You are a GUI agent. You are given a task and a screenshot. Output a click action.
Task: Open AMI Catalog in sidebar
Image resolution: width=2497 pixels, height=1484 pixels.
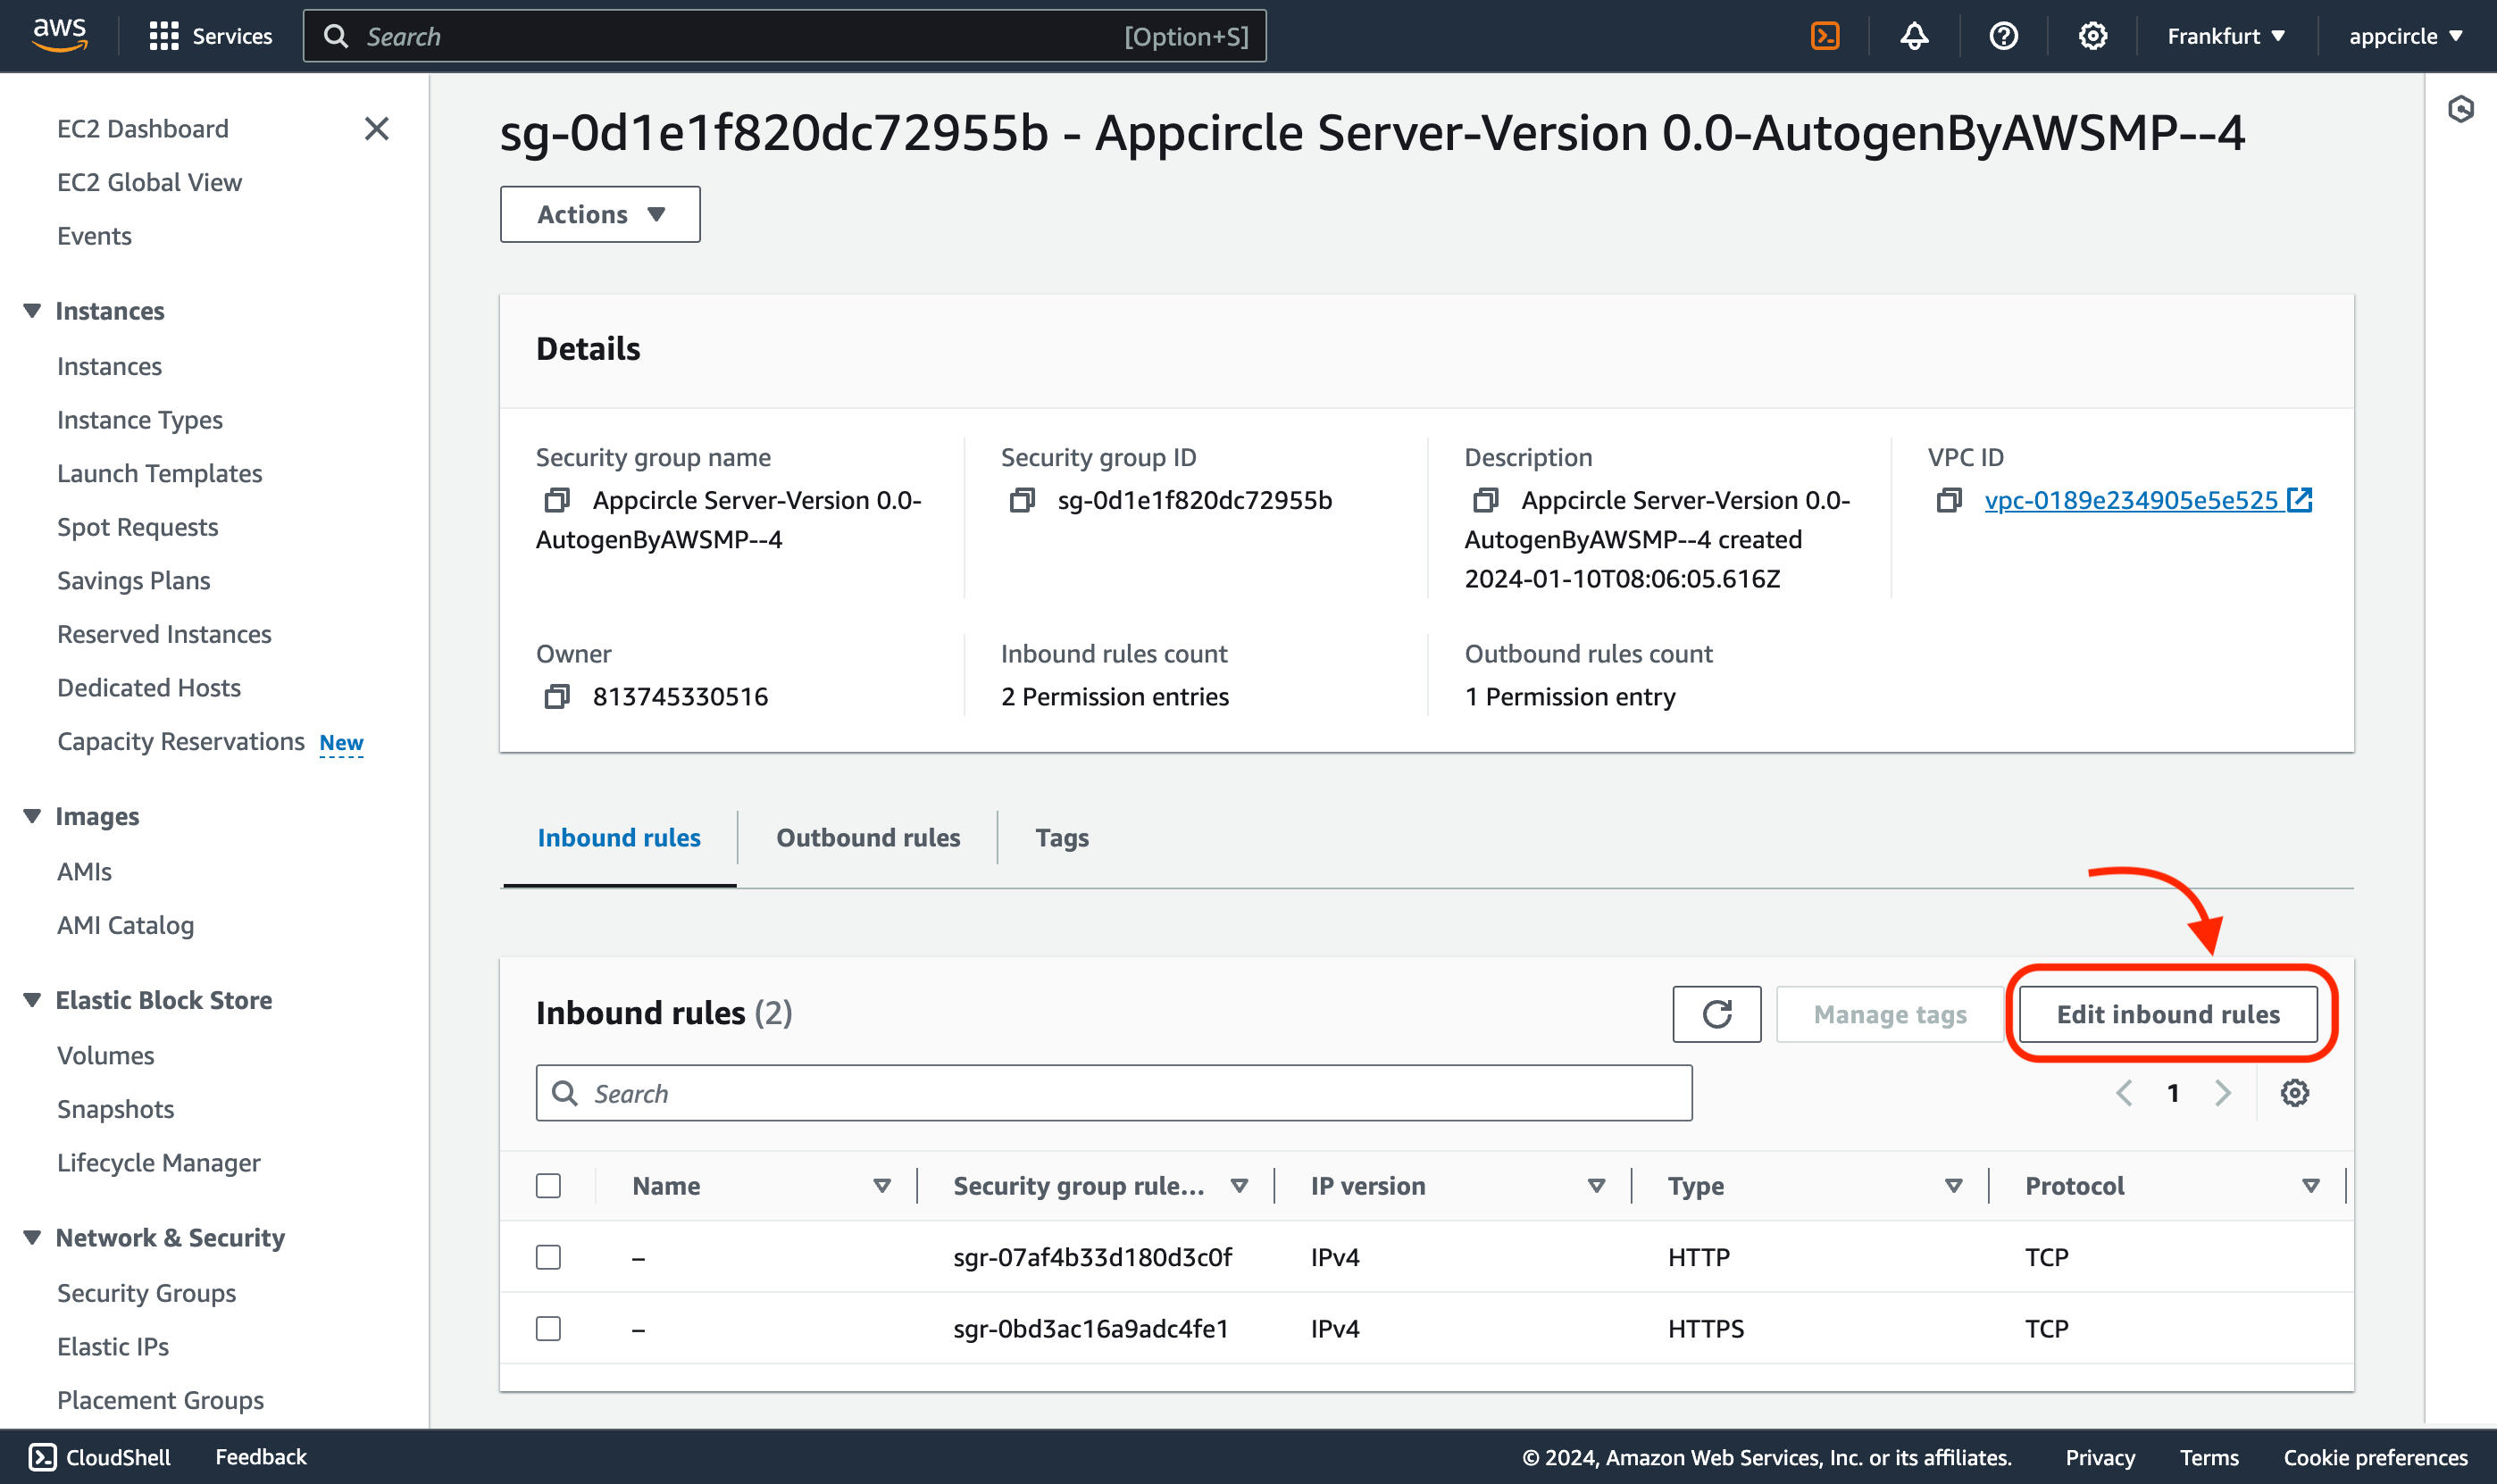pyautogui.click(x=125, y=925)
